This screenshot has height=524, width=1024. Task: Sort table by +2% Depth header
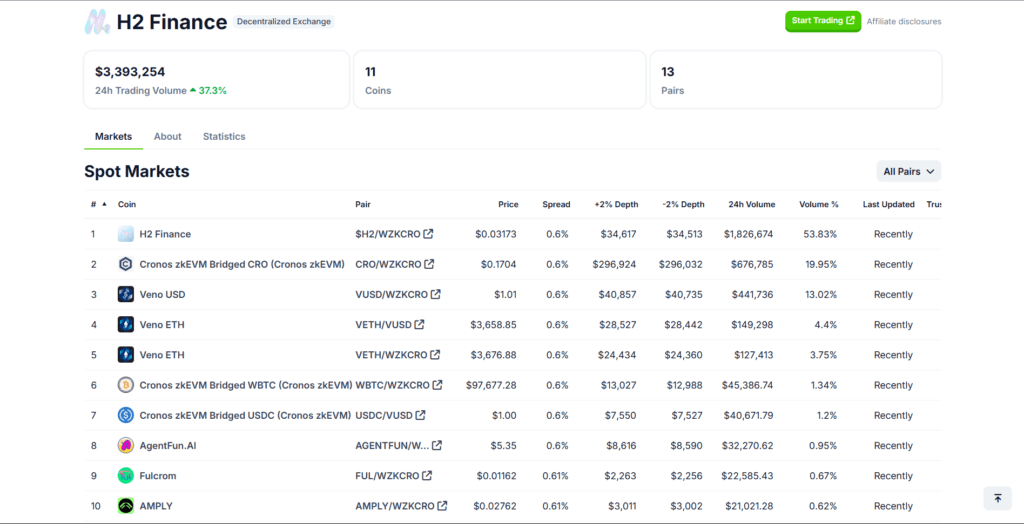(616, 205)
